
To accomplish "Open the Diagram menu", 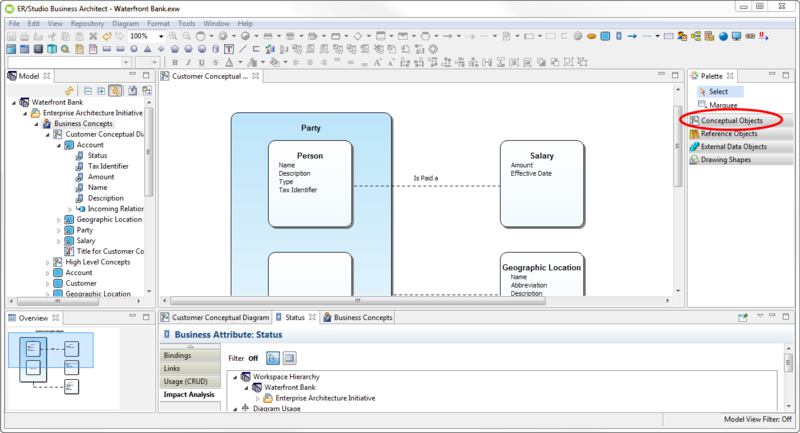I will coord(126,23).
